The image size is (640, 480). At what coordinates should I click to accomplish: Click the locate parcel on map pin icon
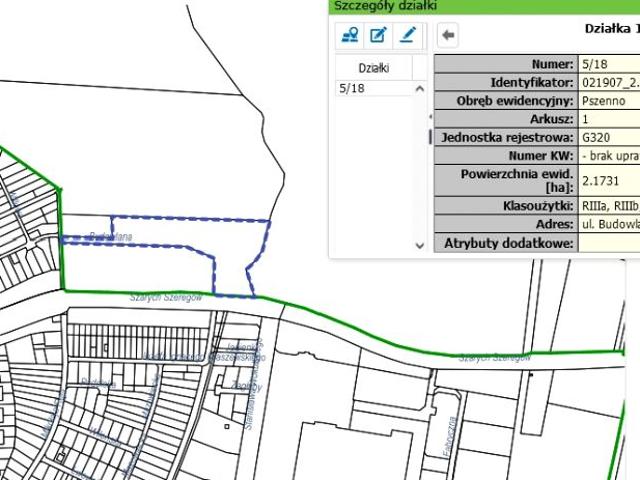point(349,36)
